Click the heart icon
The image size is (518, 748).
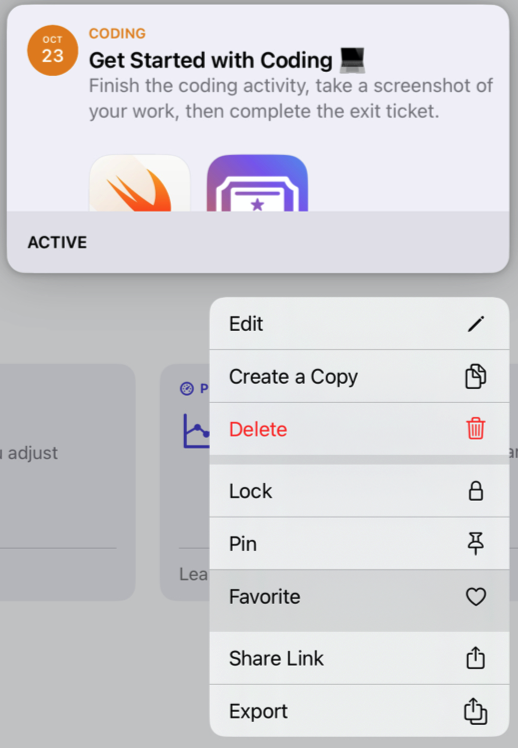pos(476,596)
